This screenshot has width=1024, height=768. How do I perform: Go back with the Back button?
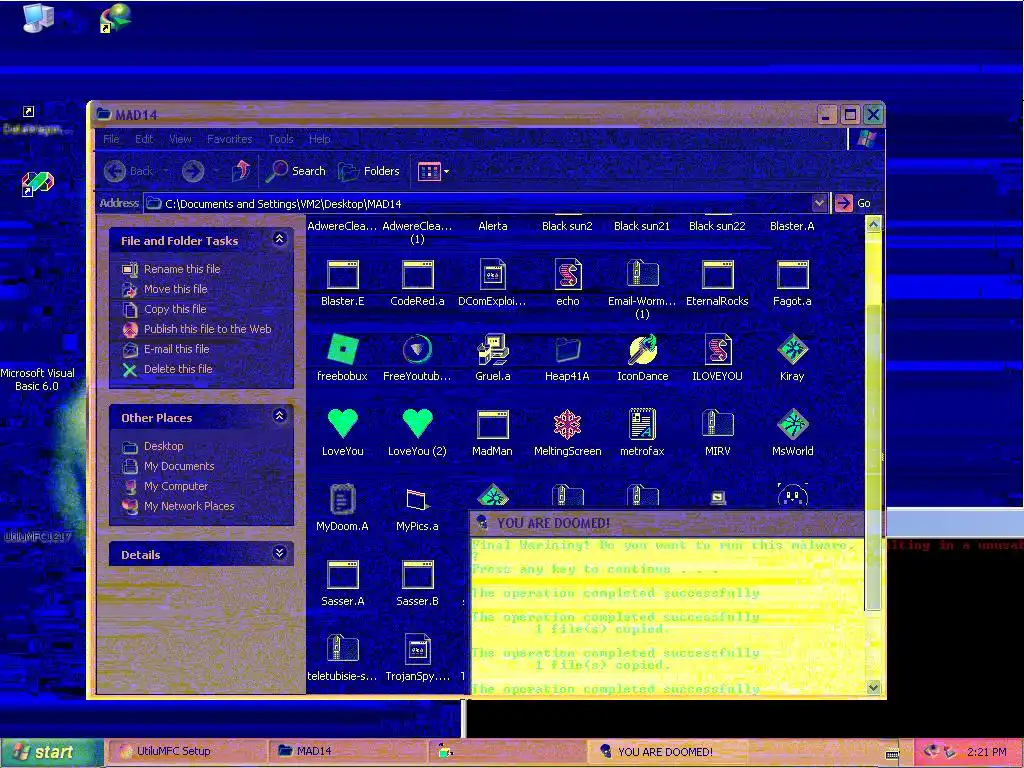pos(129,171)
